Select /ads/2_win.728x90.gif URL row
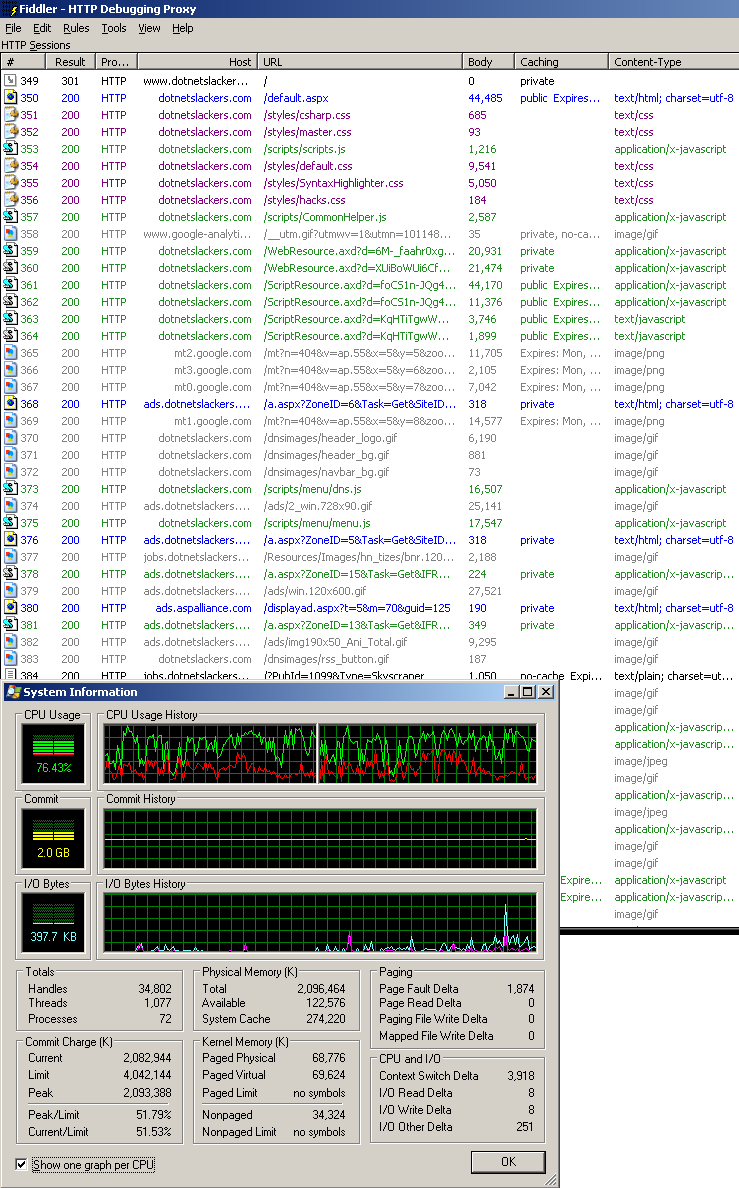This screenshot has width=739, height=1188. pyautogui.click(x=318, y=506)
